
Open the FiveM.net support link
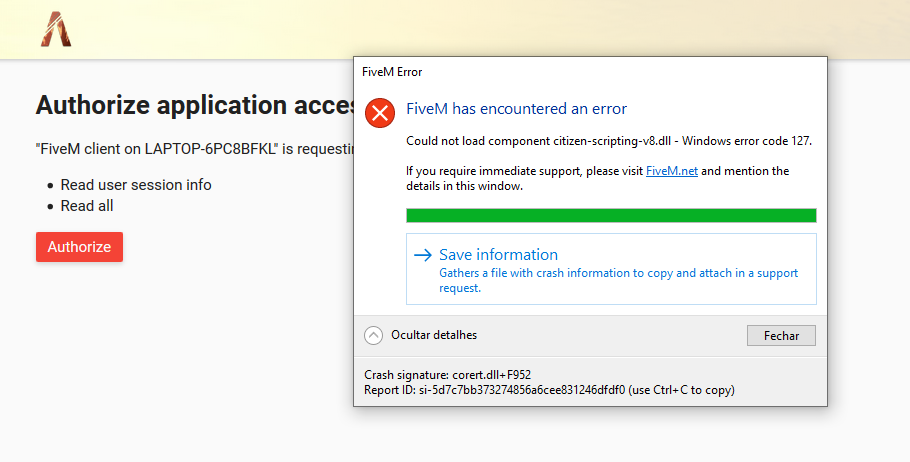point(671,171)
